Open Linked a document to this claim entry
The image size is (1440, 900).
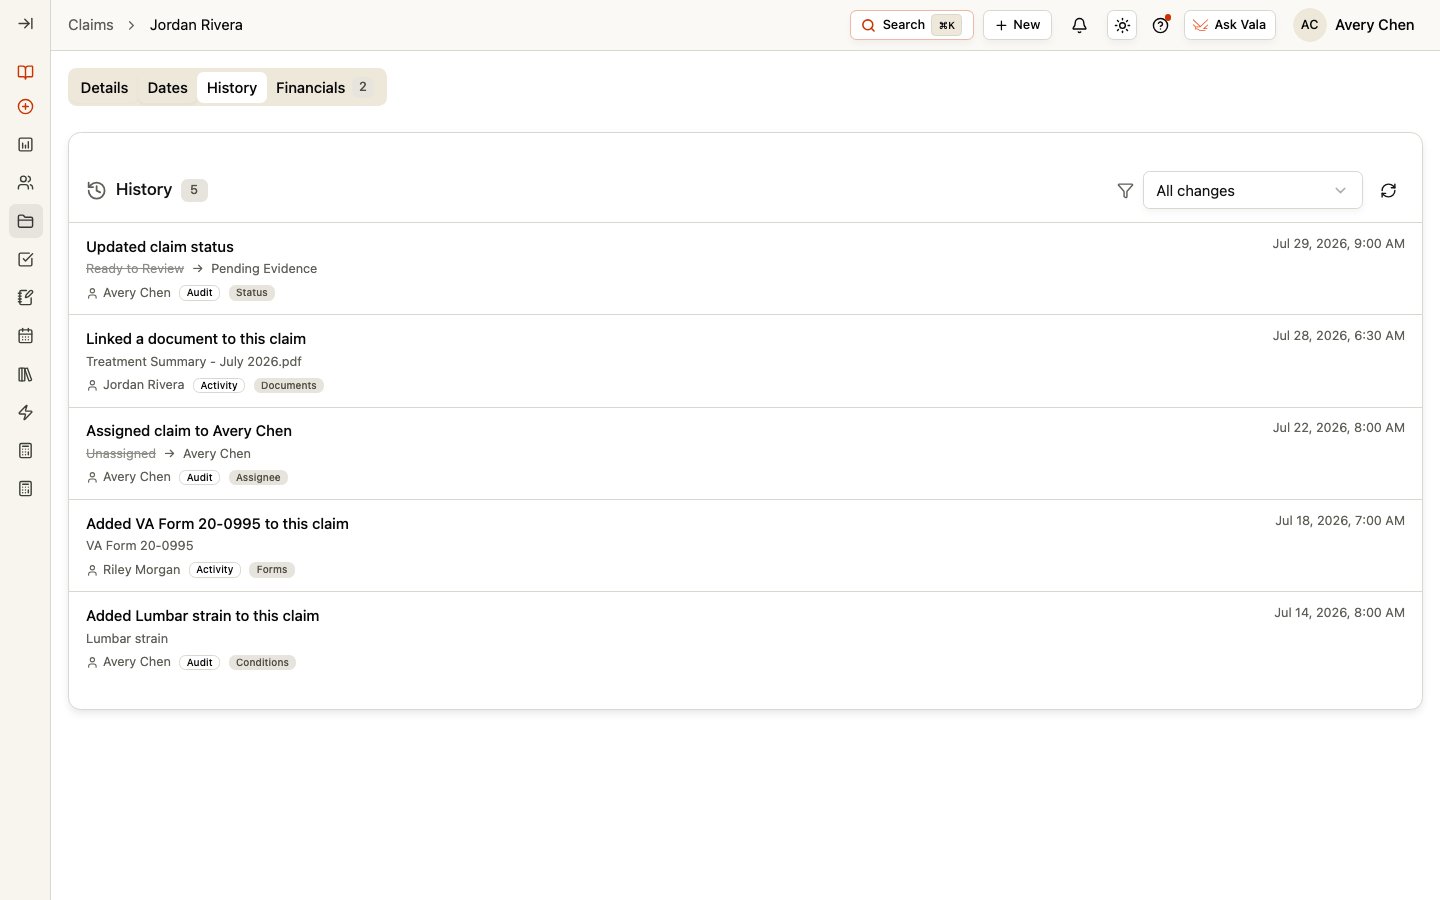point(745,361)
